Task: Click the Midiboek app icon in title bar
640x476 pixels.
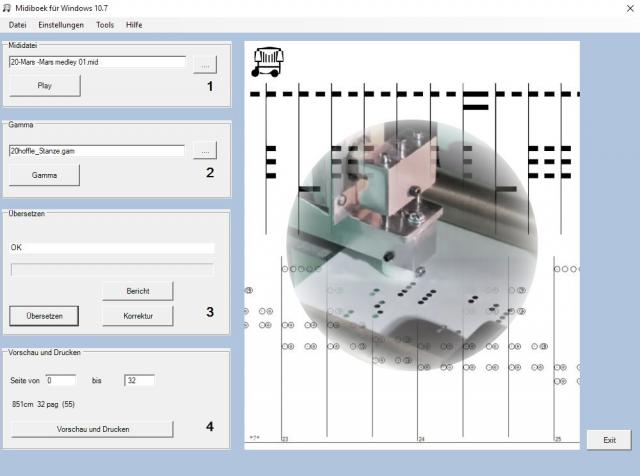Action: pyautogui.click(x=8, y=8)
